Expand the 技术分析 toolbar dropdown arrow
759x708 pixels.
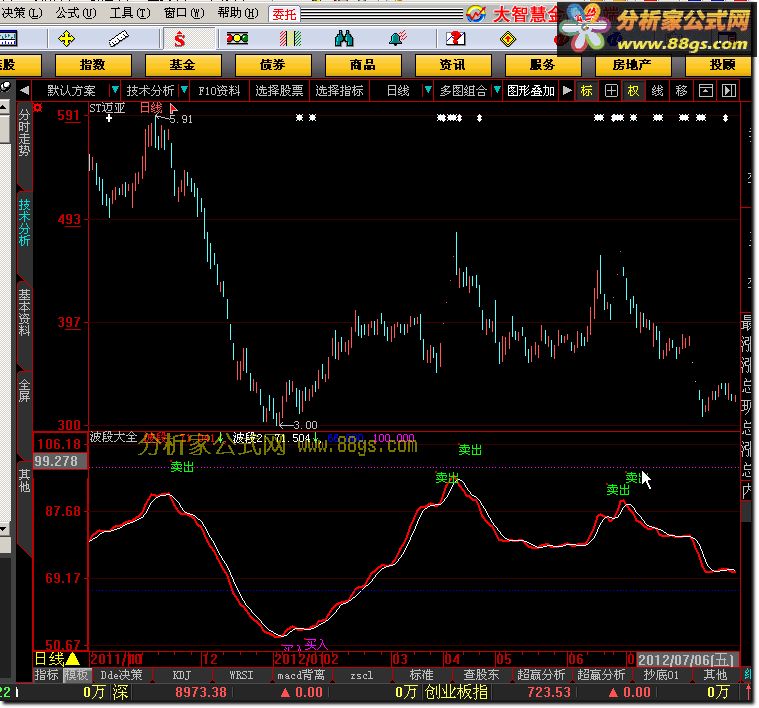pyautogui.click(x=184, y=90)
